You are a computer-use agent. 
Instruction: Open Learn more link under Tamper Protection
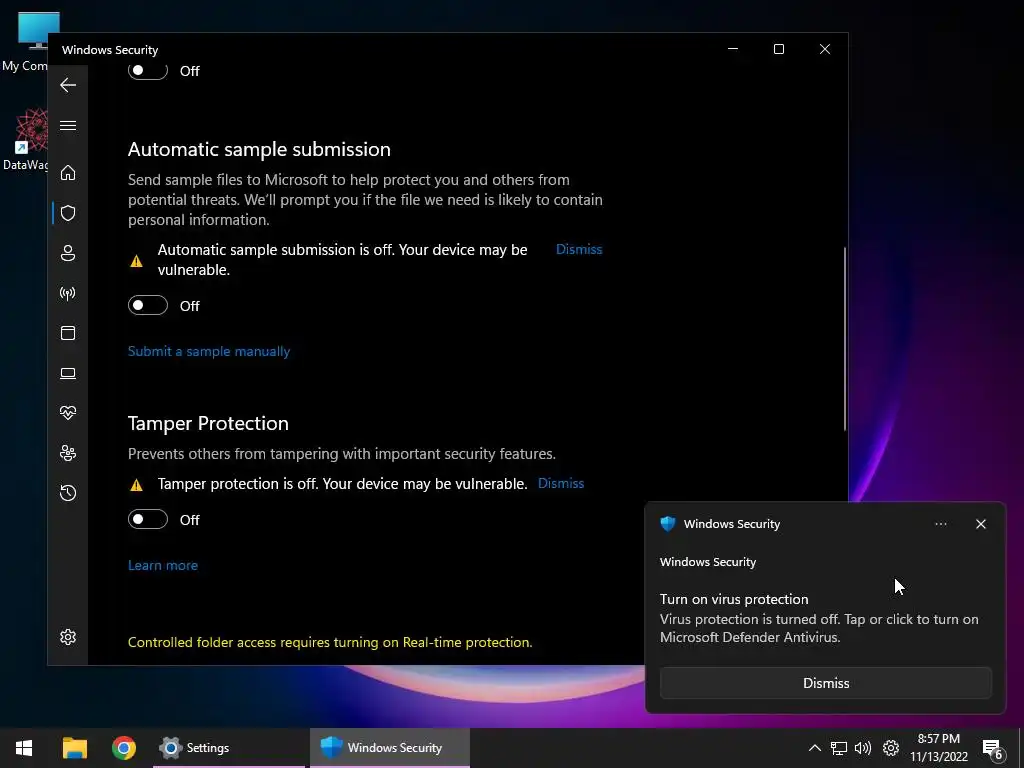coord(163,566)
